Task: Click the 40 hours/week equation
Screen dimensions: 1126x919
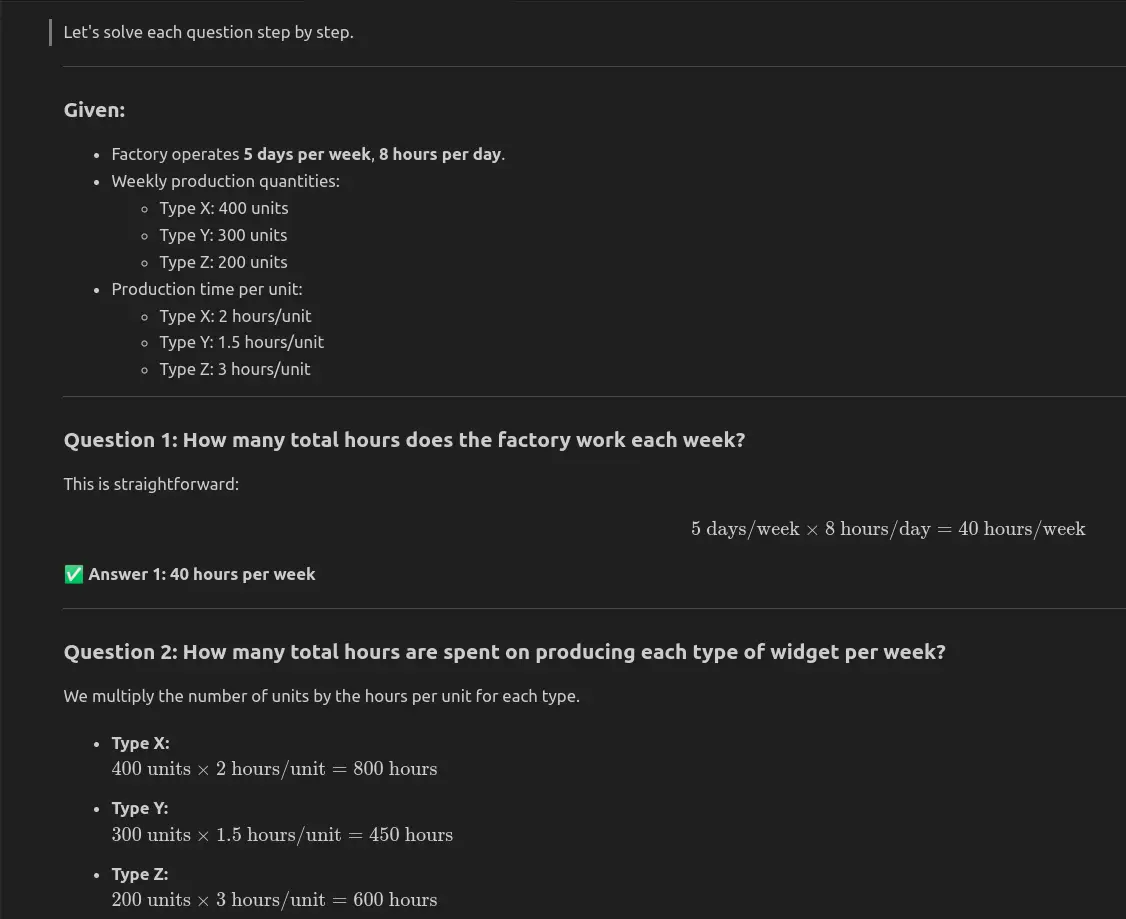Action: pyautogui.click(x=888, y=529)
